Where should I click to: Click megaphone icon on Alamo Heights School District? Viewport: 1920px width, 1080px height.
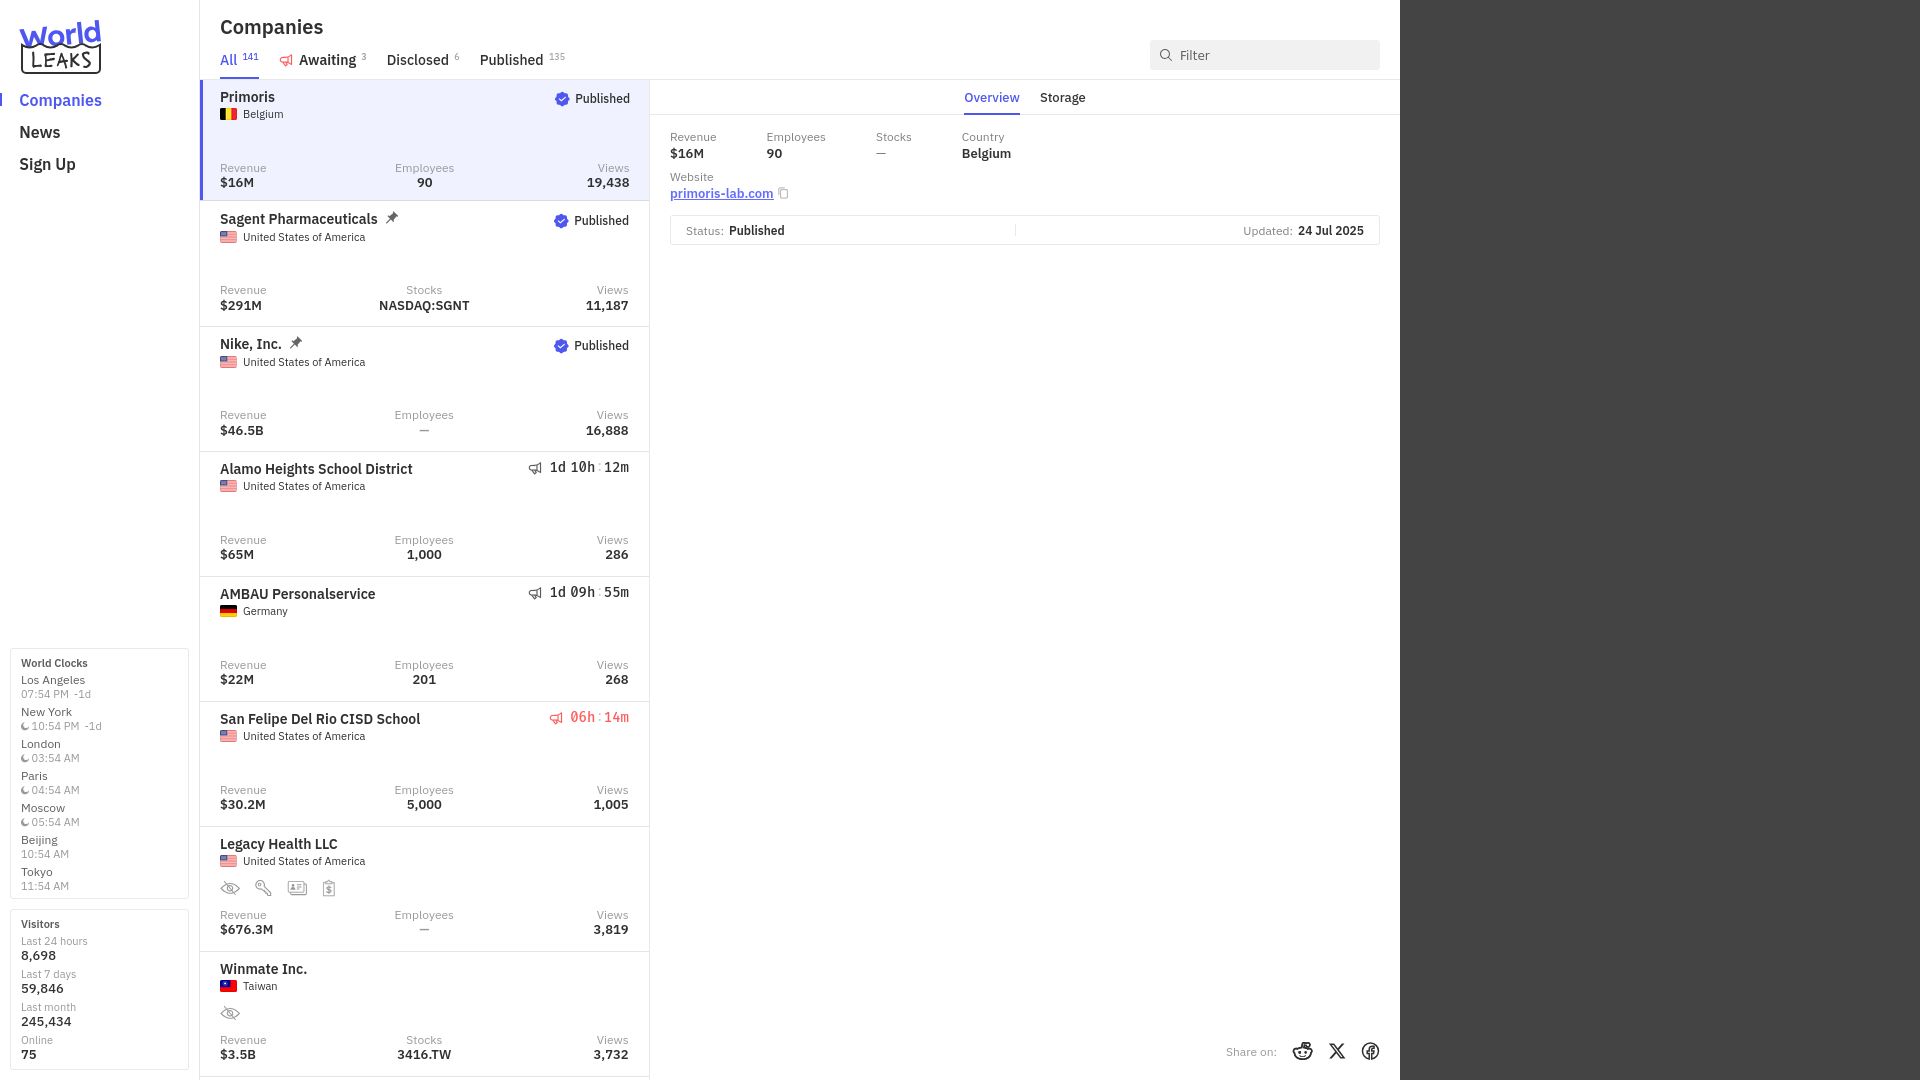tap(535, 468)
